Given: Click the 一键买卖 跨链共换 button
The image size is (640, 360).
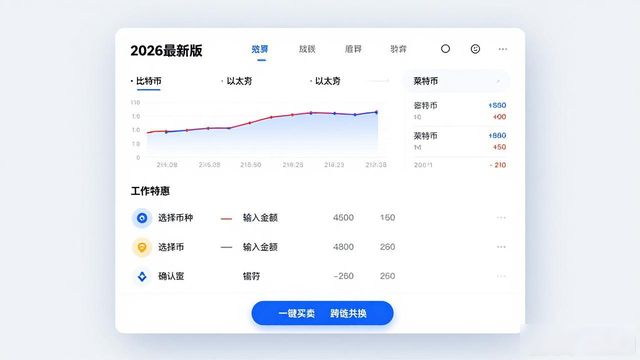Looking at the screenshot, I should [x=322, y=313].
